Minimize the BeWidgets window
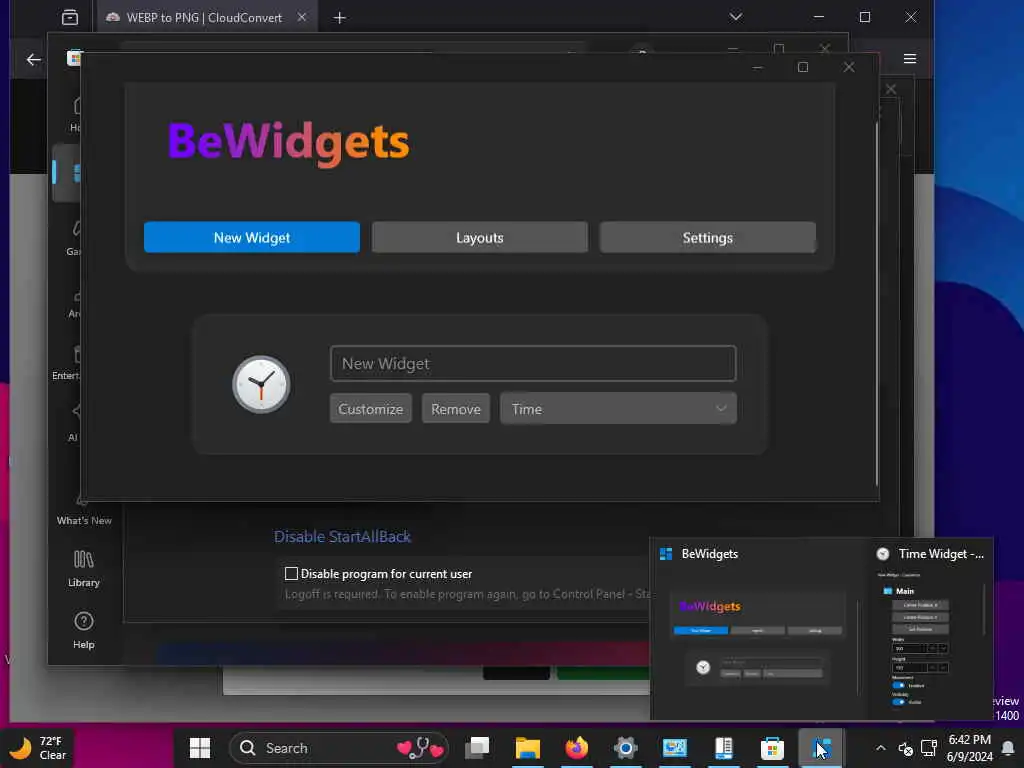 click(x=758, y=67)
